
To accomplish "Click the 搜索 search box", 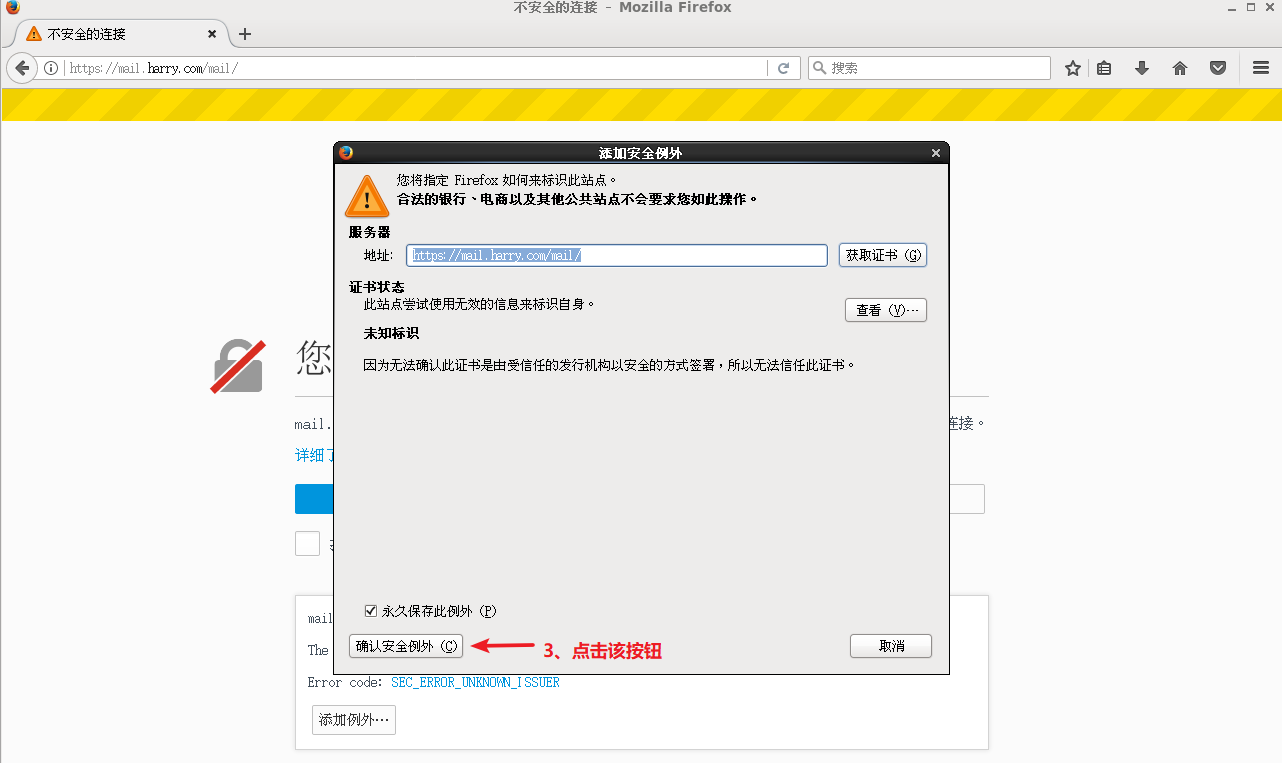I will (x=929, y=68).
